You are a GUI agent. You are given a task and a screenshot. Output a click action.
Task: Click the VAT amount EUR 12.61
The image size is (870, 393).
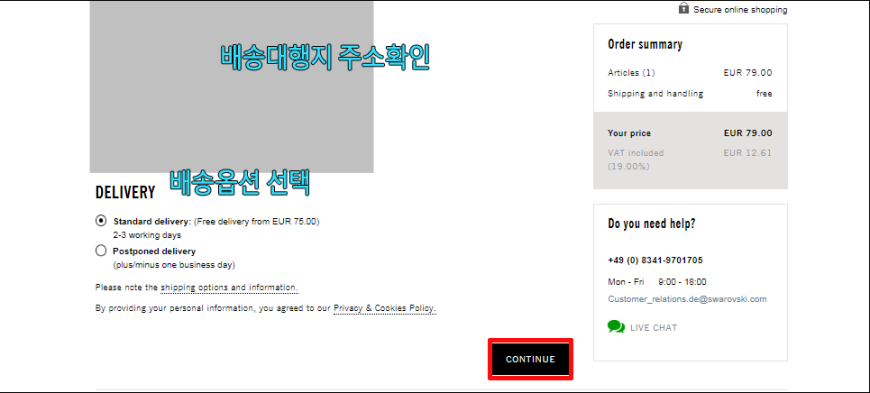point(747,153)
